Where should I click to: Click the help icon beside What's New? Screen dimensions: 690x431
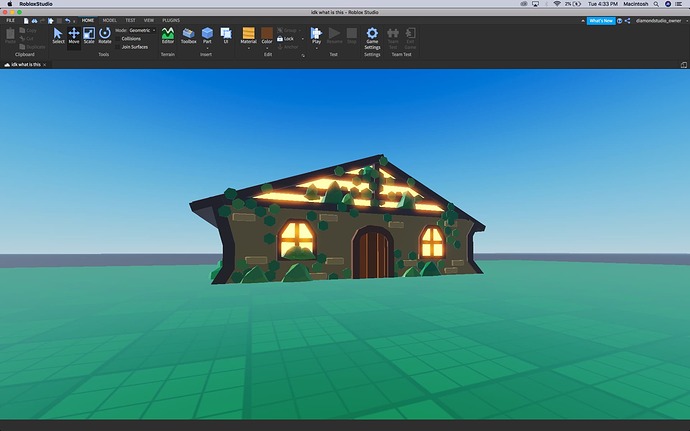tap(620, 21)
